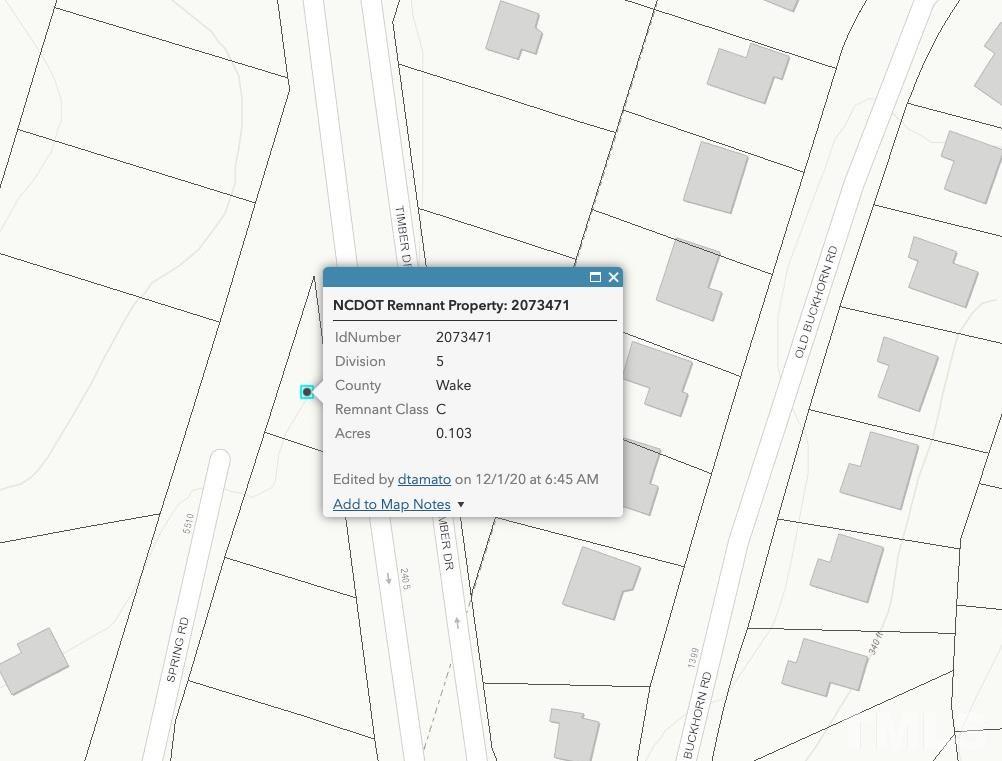This screenshot has width=1002, height=761.
Task: Select the highlighted remnant property point marker
Action: point(307,392)
